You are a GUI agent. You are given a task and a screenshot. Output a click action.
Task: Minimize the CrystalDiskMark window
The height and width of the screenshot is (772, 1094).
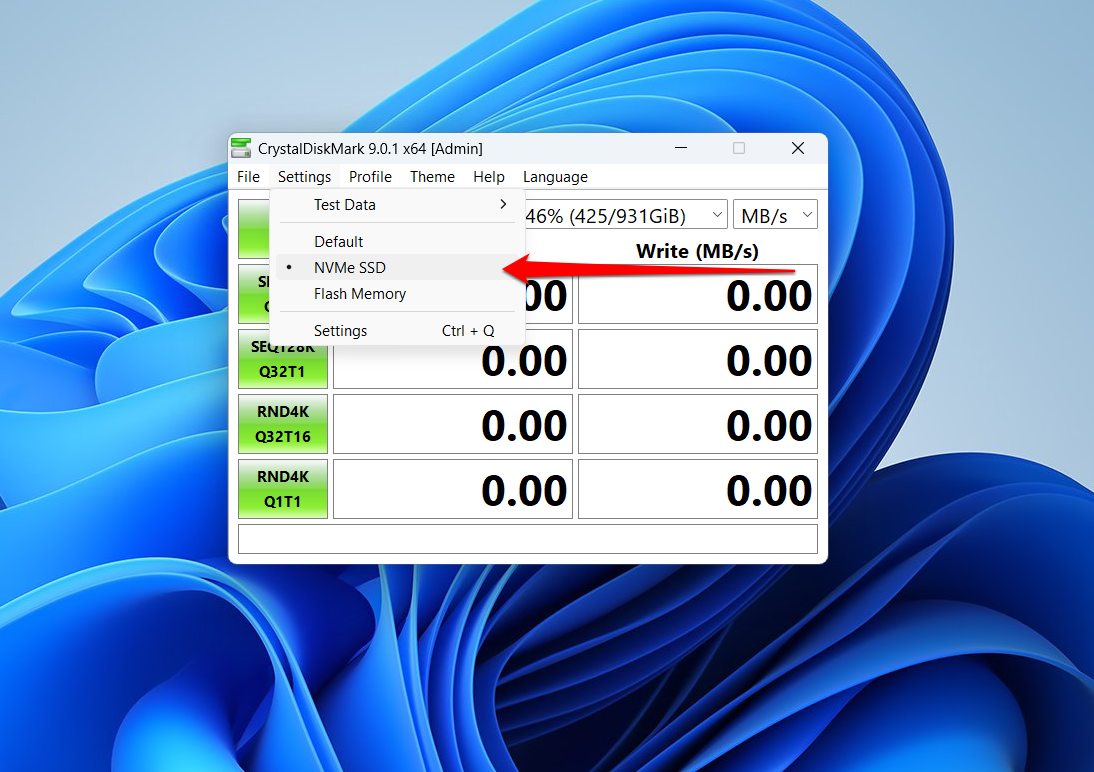pyautogui.click(x=680, y=149)
